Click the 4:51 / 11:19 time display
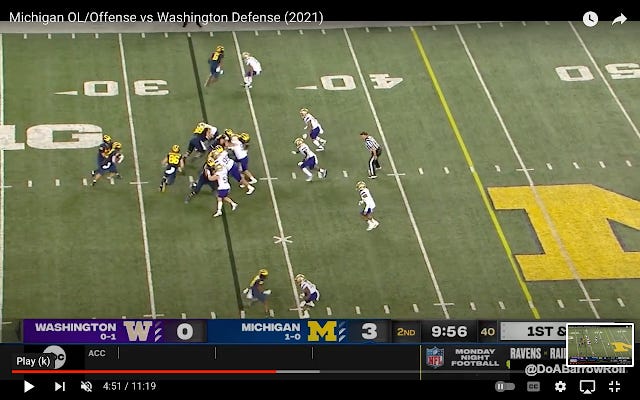This screenshot has height=400, width=640. 129,386
